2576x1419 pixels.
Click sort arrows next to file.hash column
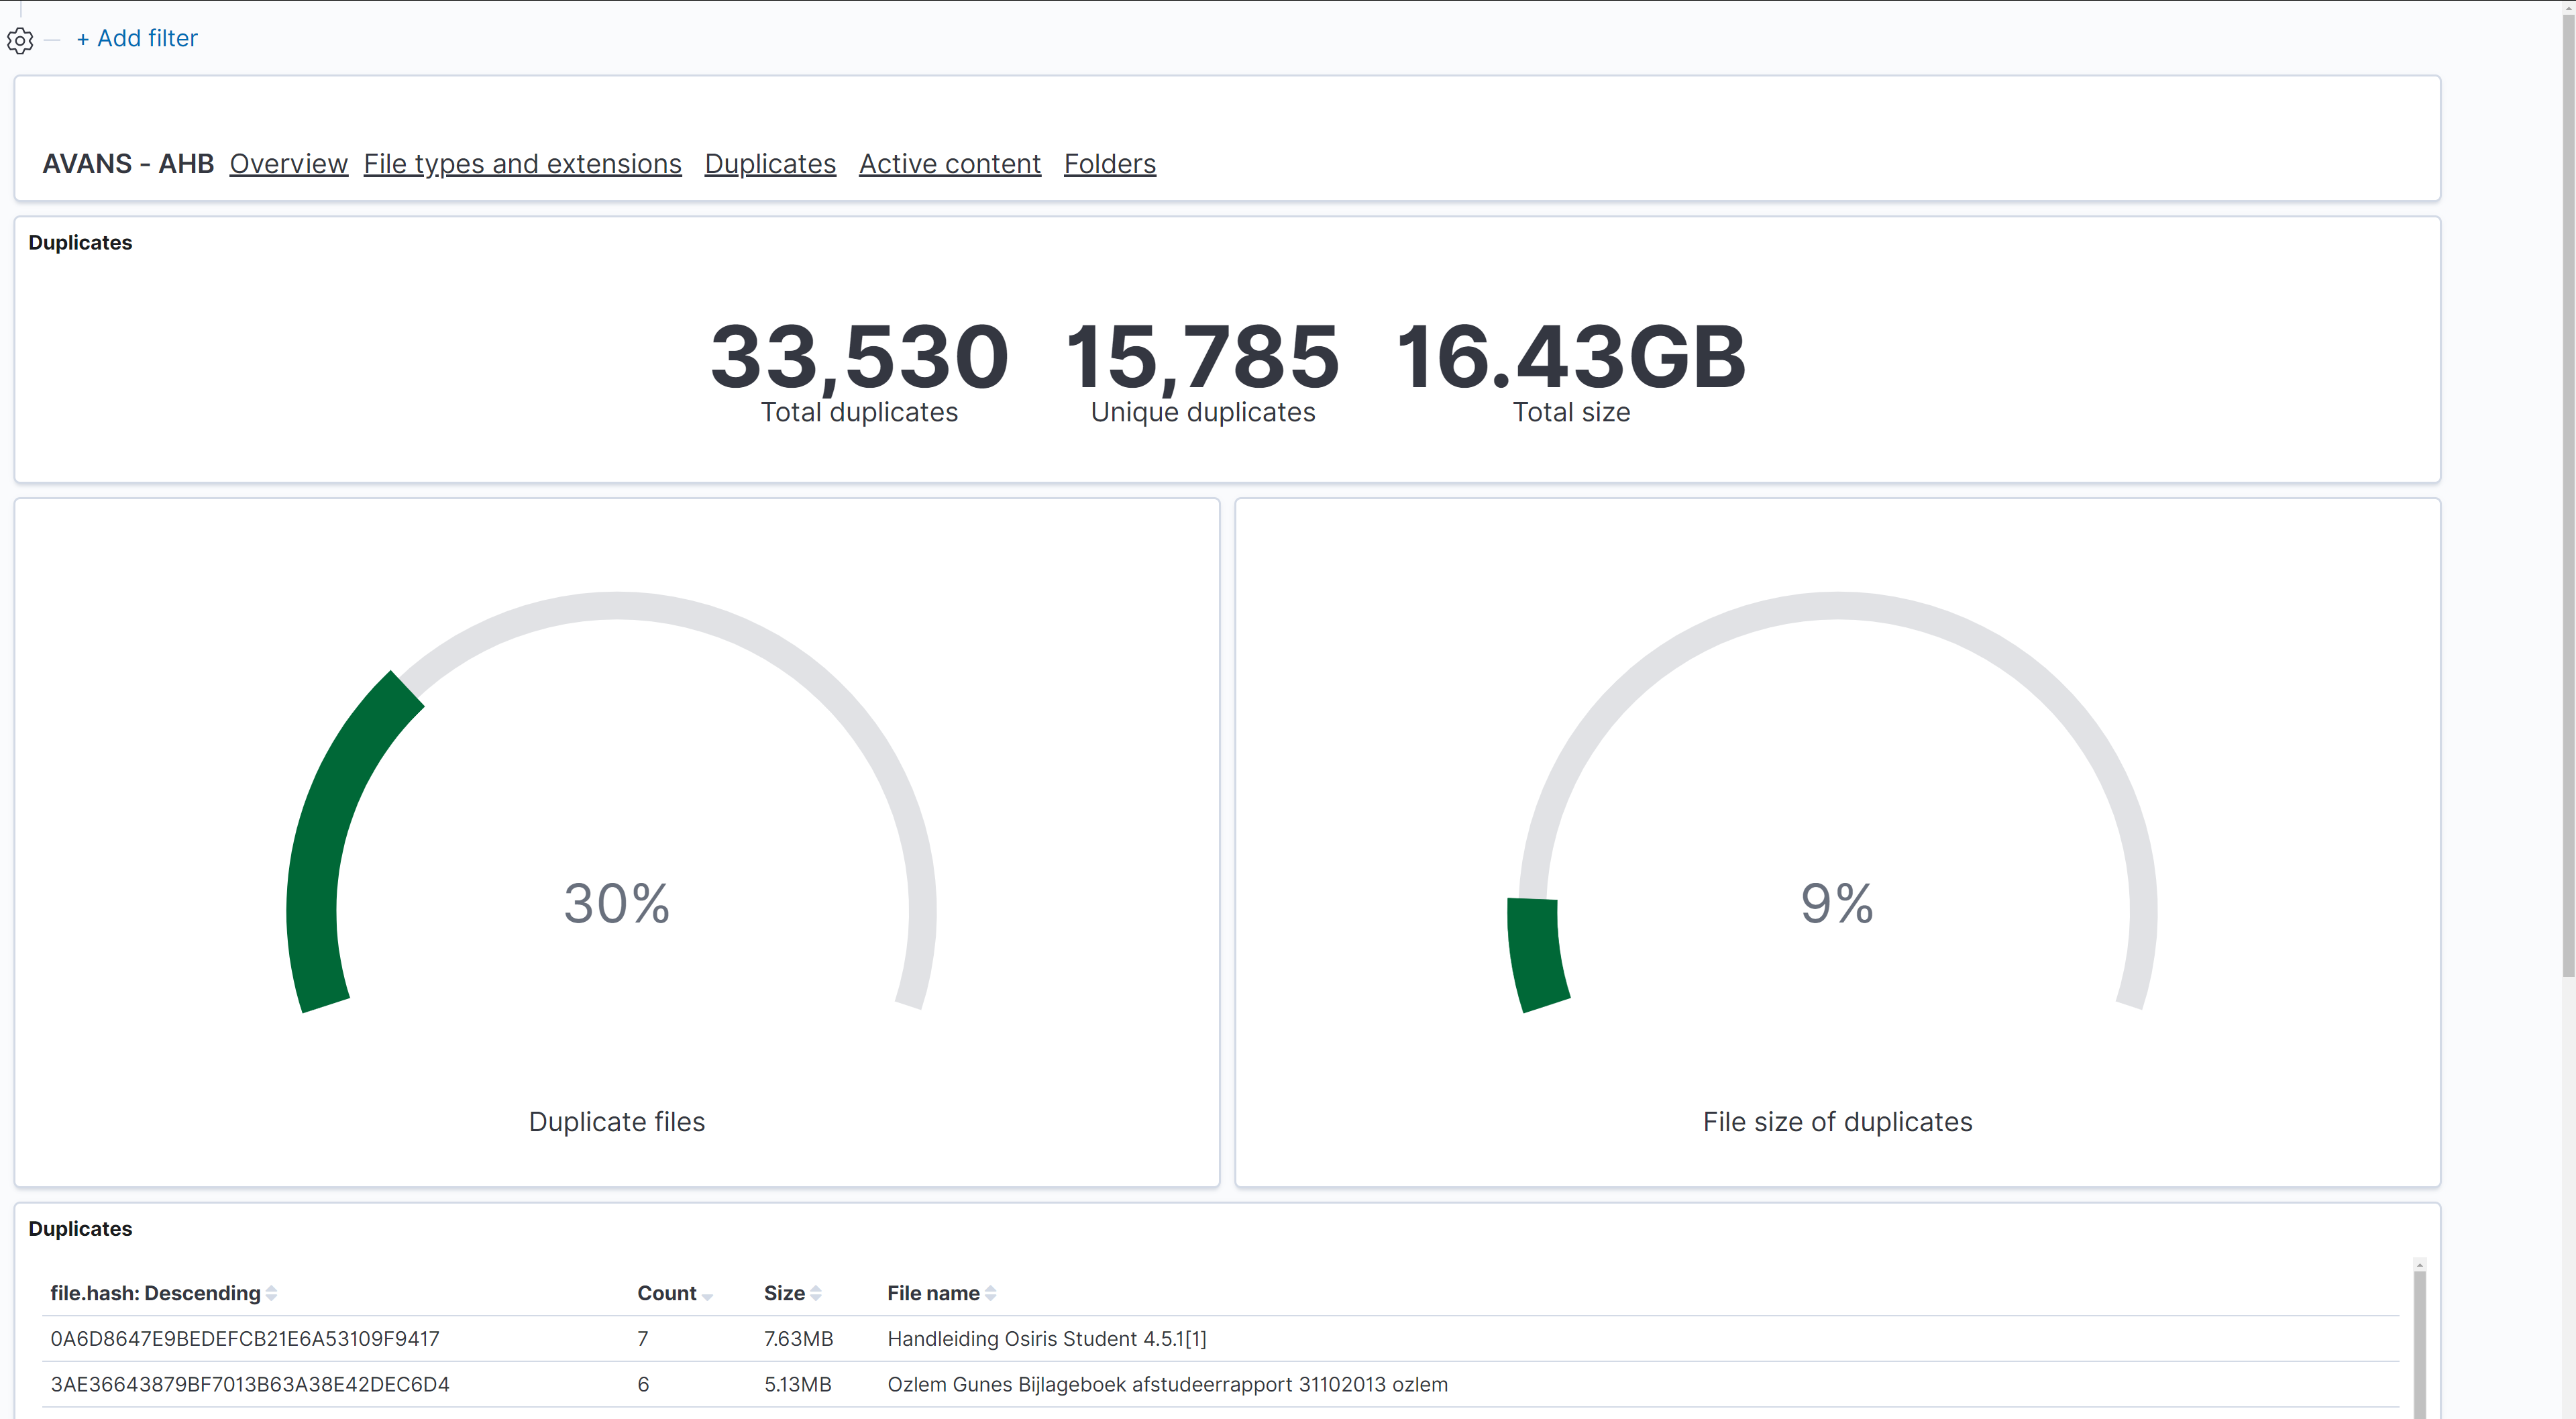(x=271, y=1293)
